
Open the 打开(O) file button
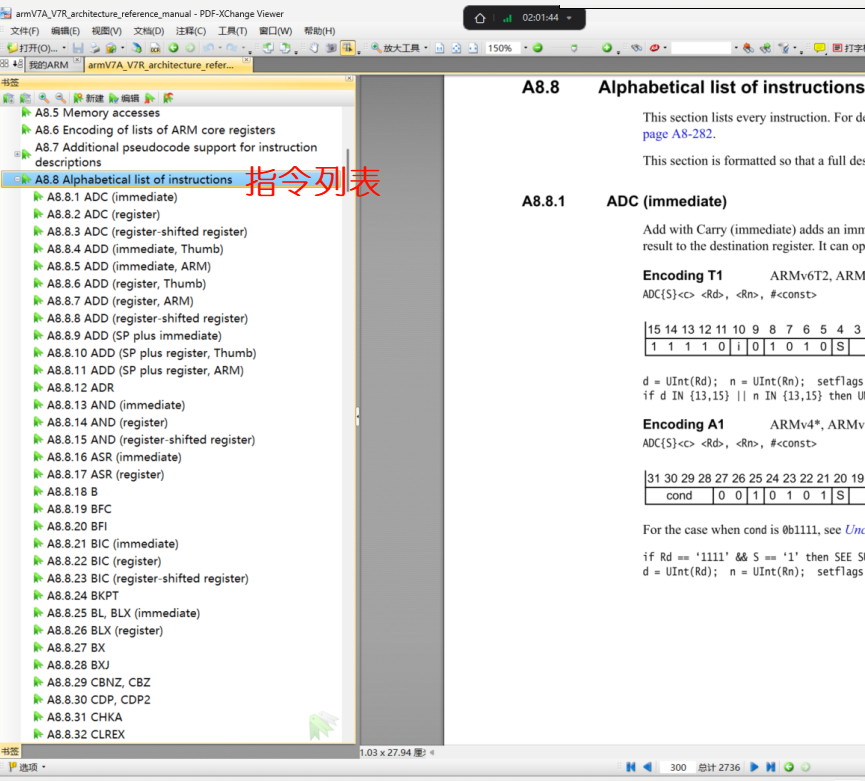click(x=33, y=48)
